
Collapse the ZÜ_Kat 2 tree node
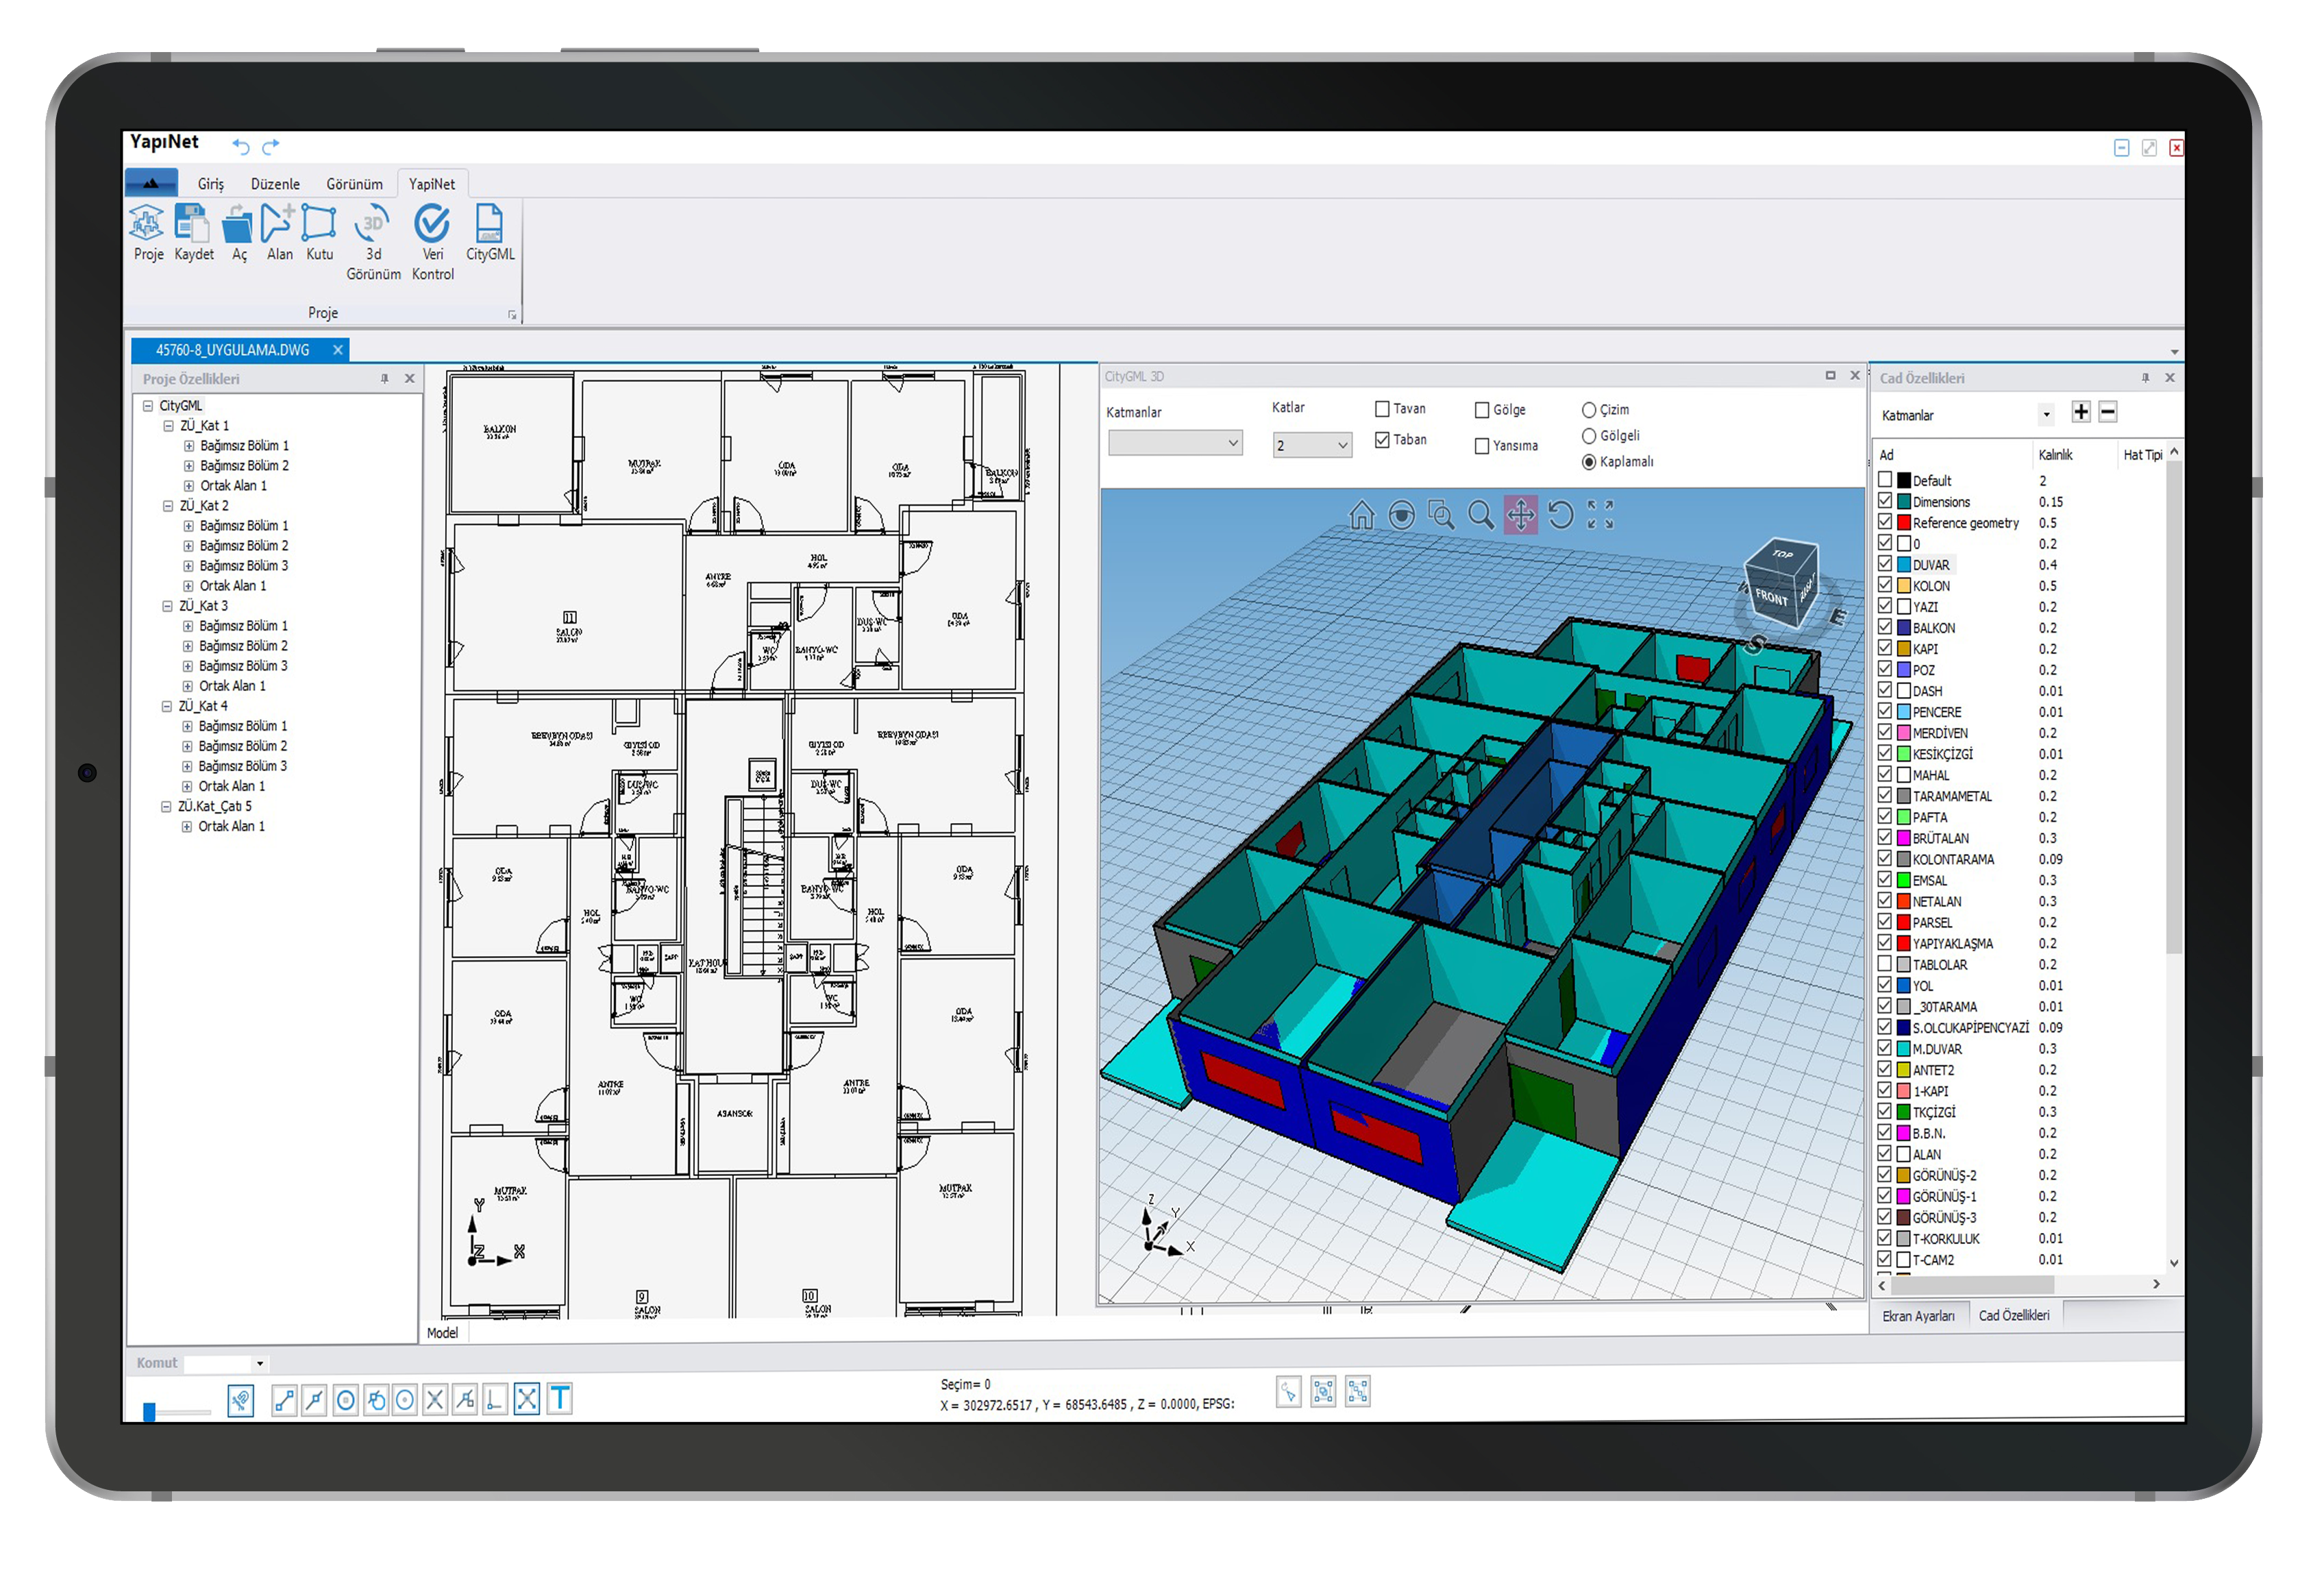[x=168, y=506]
